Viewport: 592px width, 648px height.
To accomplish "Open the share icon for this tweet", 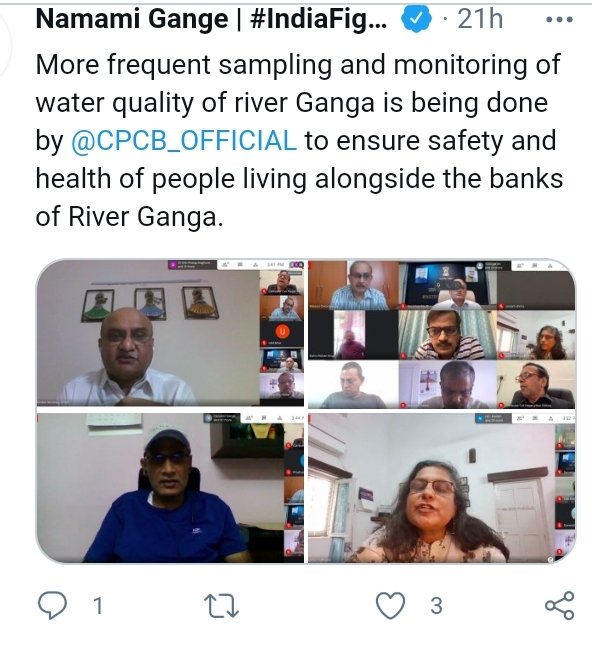I will click(x=560, y=605).
